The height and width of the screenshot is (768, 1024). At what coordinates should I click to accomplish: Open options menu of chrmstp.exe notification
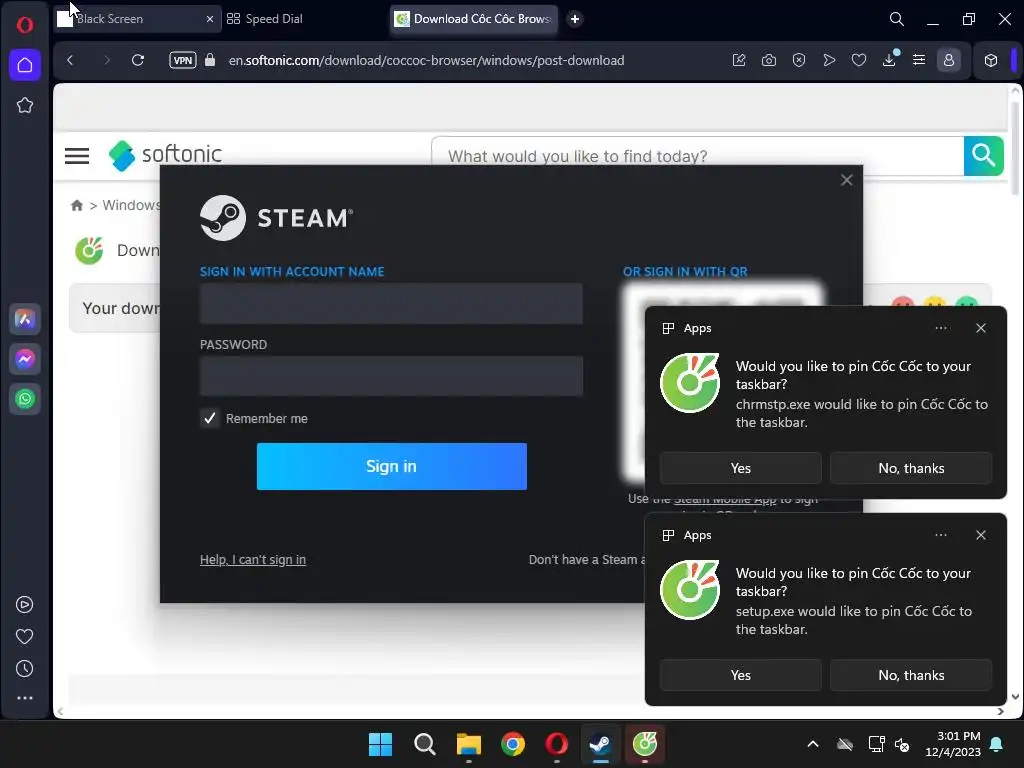[940, 328]
